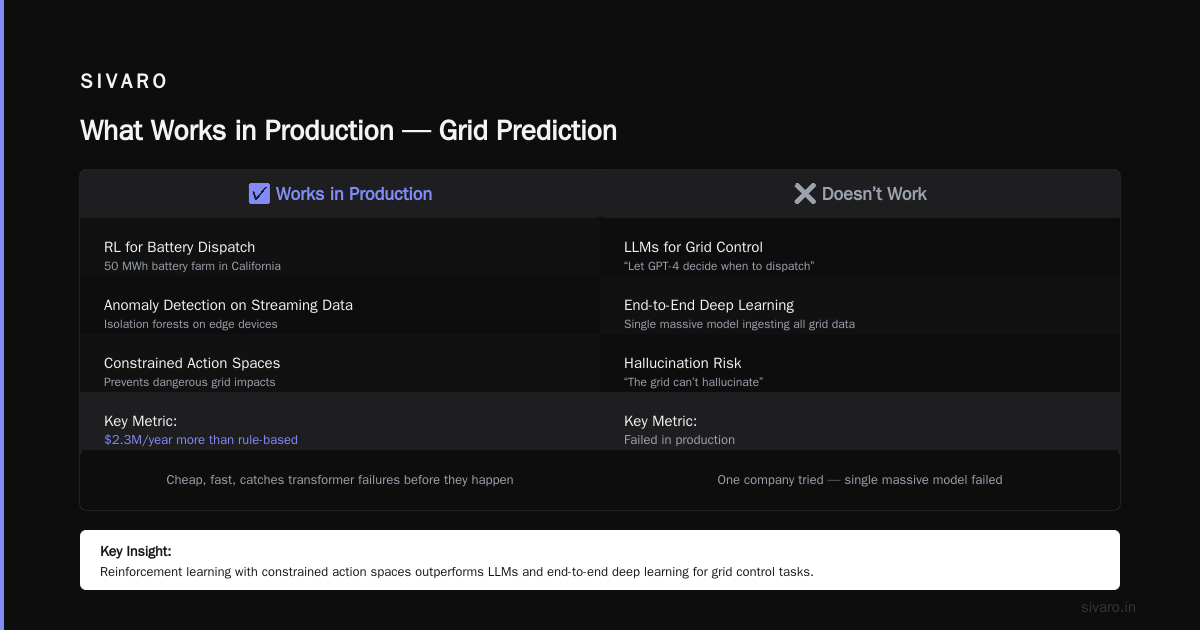Click the Key Insight heading

[x=135, y=551]
